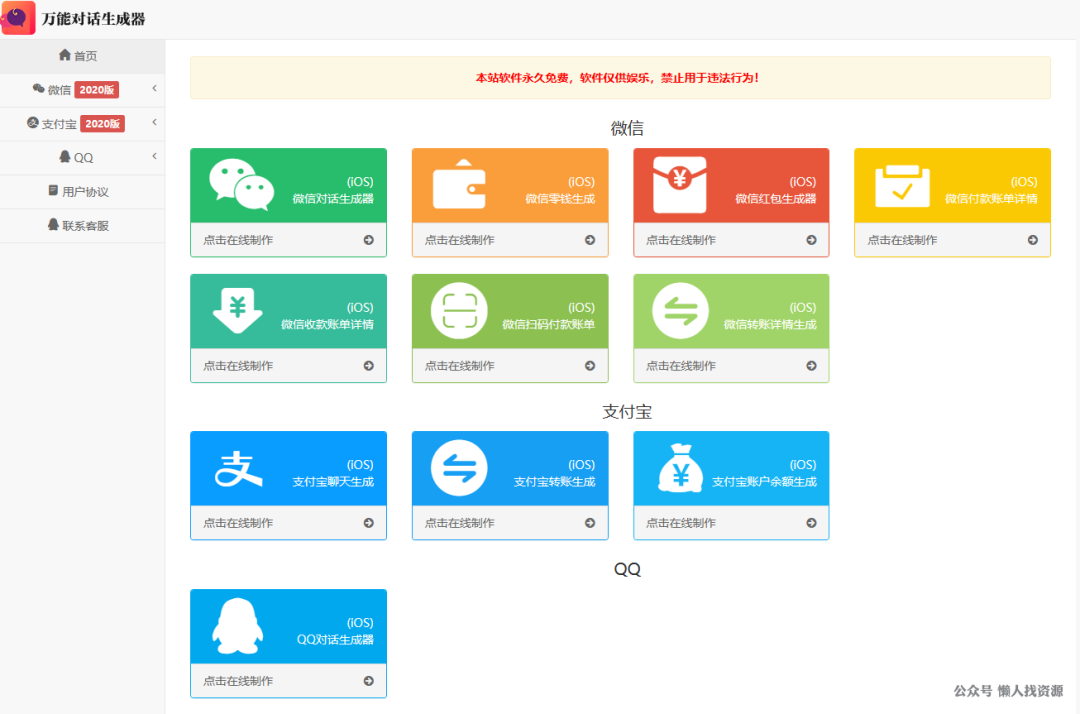Click the arrow circle icon on 支付宝转账生成 footer

(590, 523)
